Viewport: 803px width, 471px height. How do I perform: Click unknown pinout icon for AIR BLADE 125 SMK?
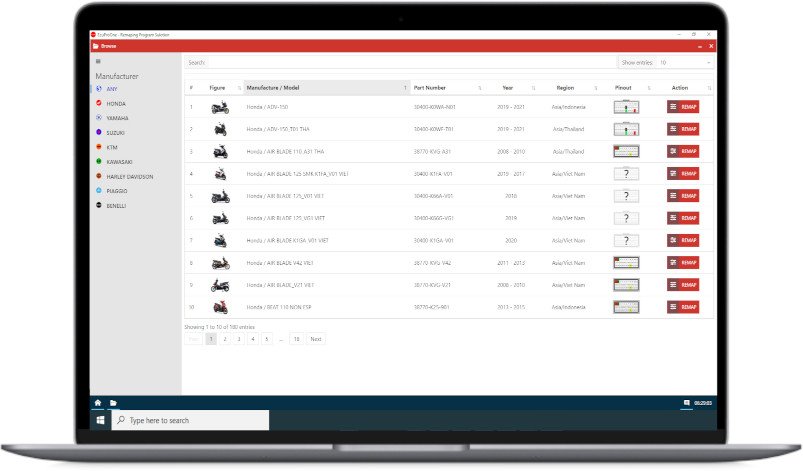626,174
